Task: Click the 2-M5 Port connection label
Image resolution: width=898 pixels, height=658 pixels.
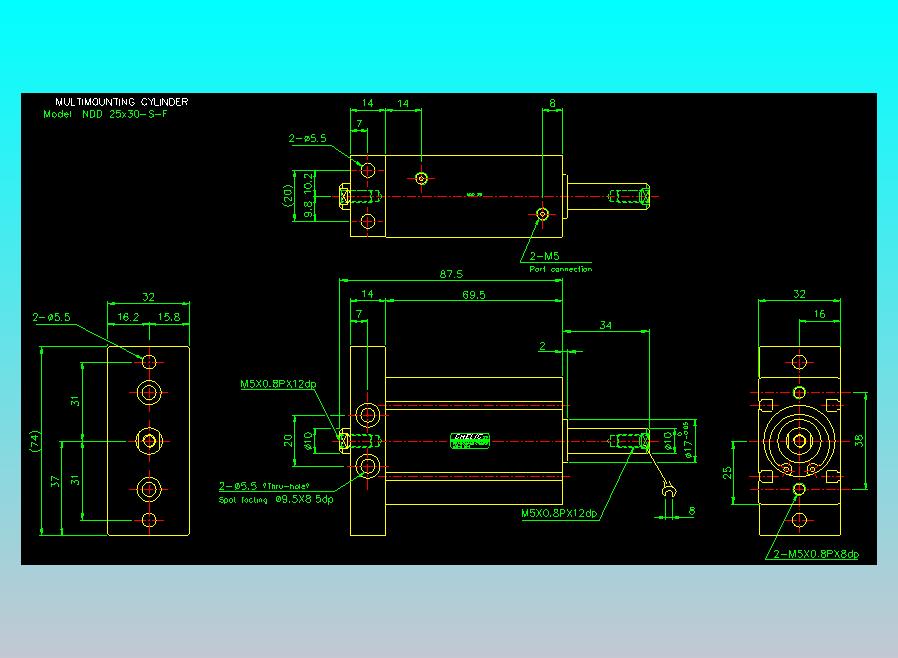Action: (x=560, y=262)
